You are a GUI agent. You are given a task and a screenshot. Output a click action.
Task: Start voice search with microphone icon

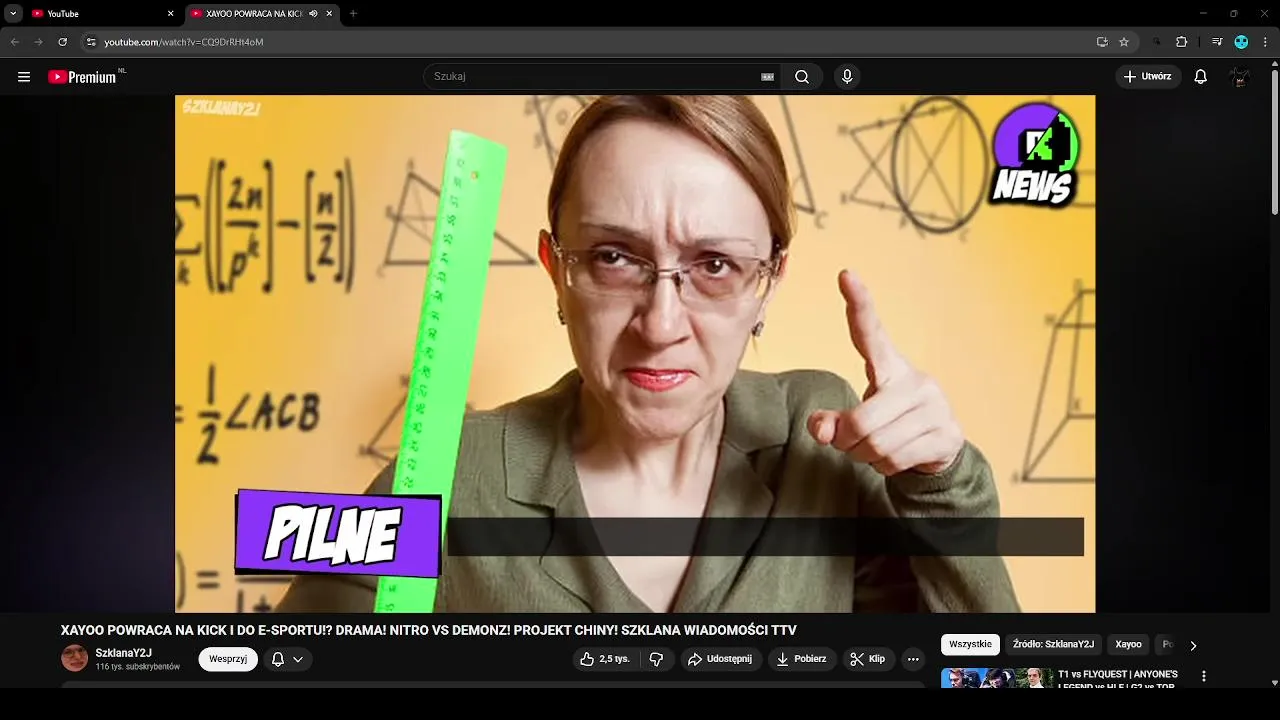847,77
